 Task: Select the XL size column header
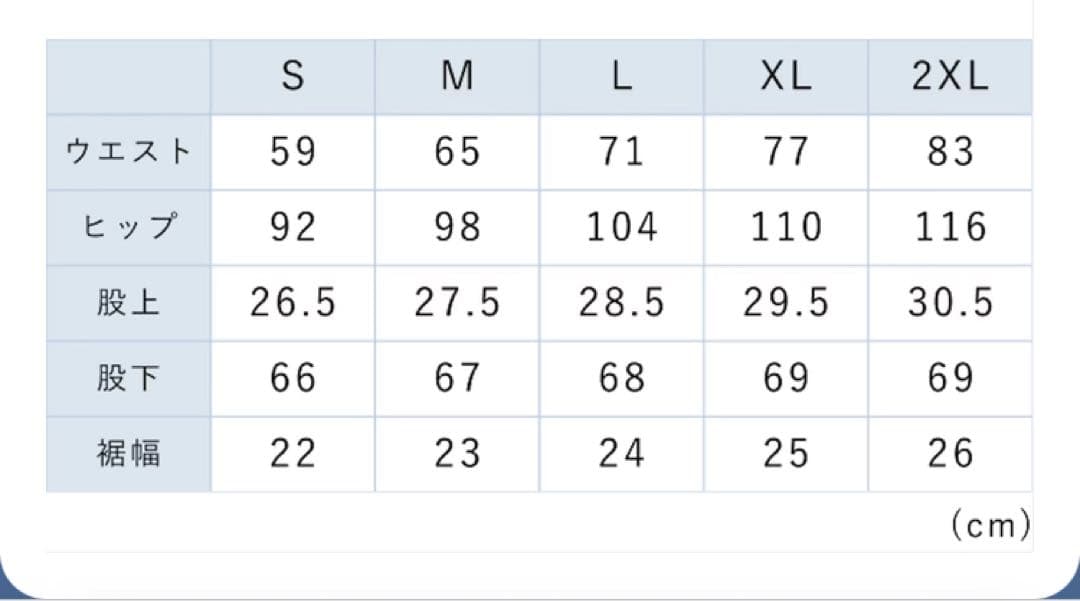coord(786,77)
